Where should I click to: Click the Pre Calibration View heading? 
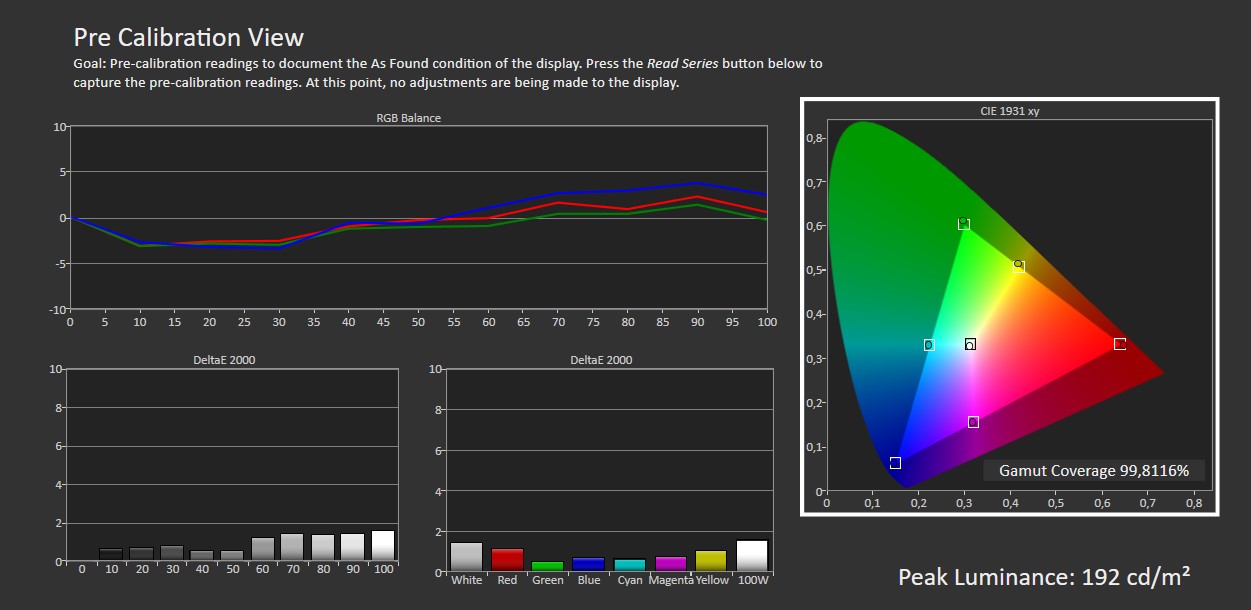pos(188,38)
